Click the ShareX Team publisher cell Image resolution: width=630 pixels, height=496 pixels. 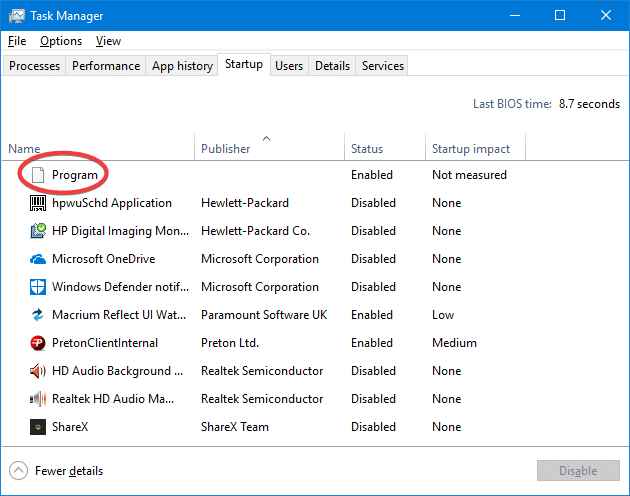point(235,427)
